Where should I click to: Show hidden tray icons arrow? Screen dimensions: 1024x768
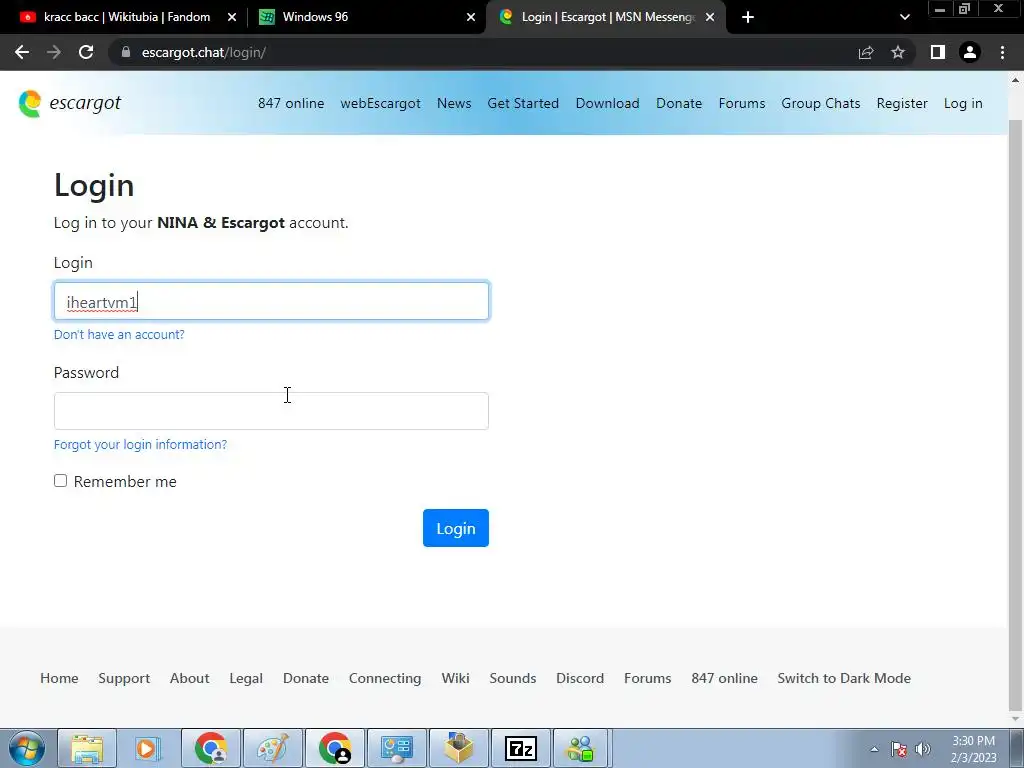click(874, 749)
